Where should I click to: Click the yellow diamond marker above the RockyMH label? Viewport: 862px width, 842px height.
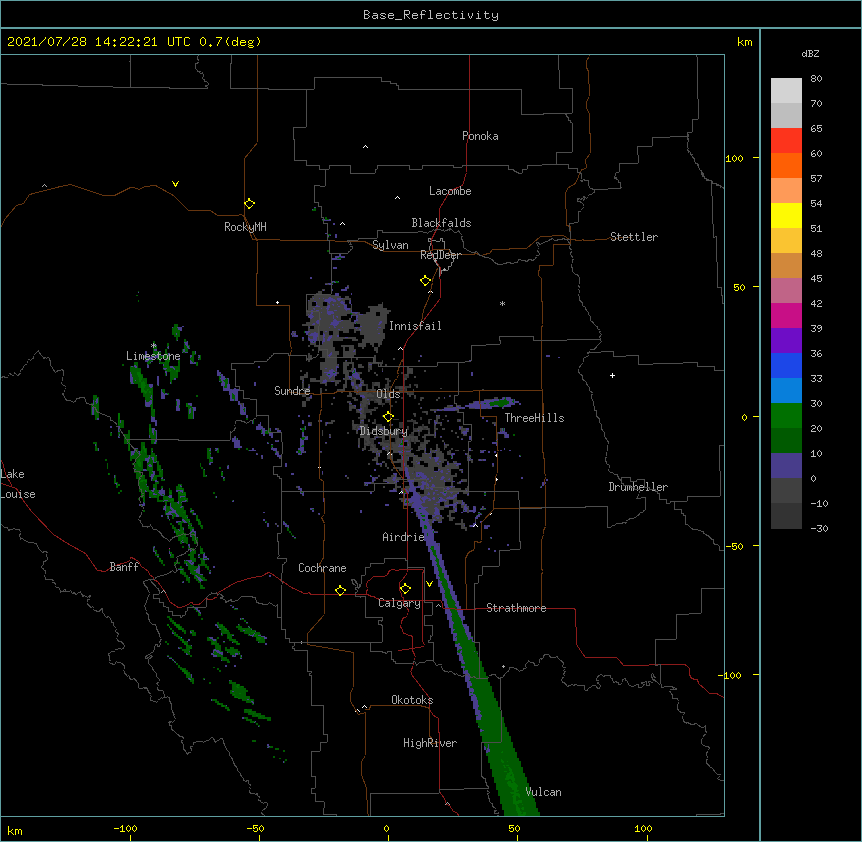(x=249, y=204)
